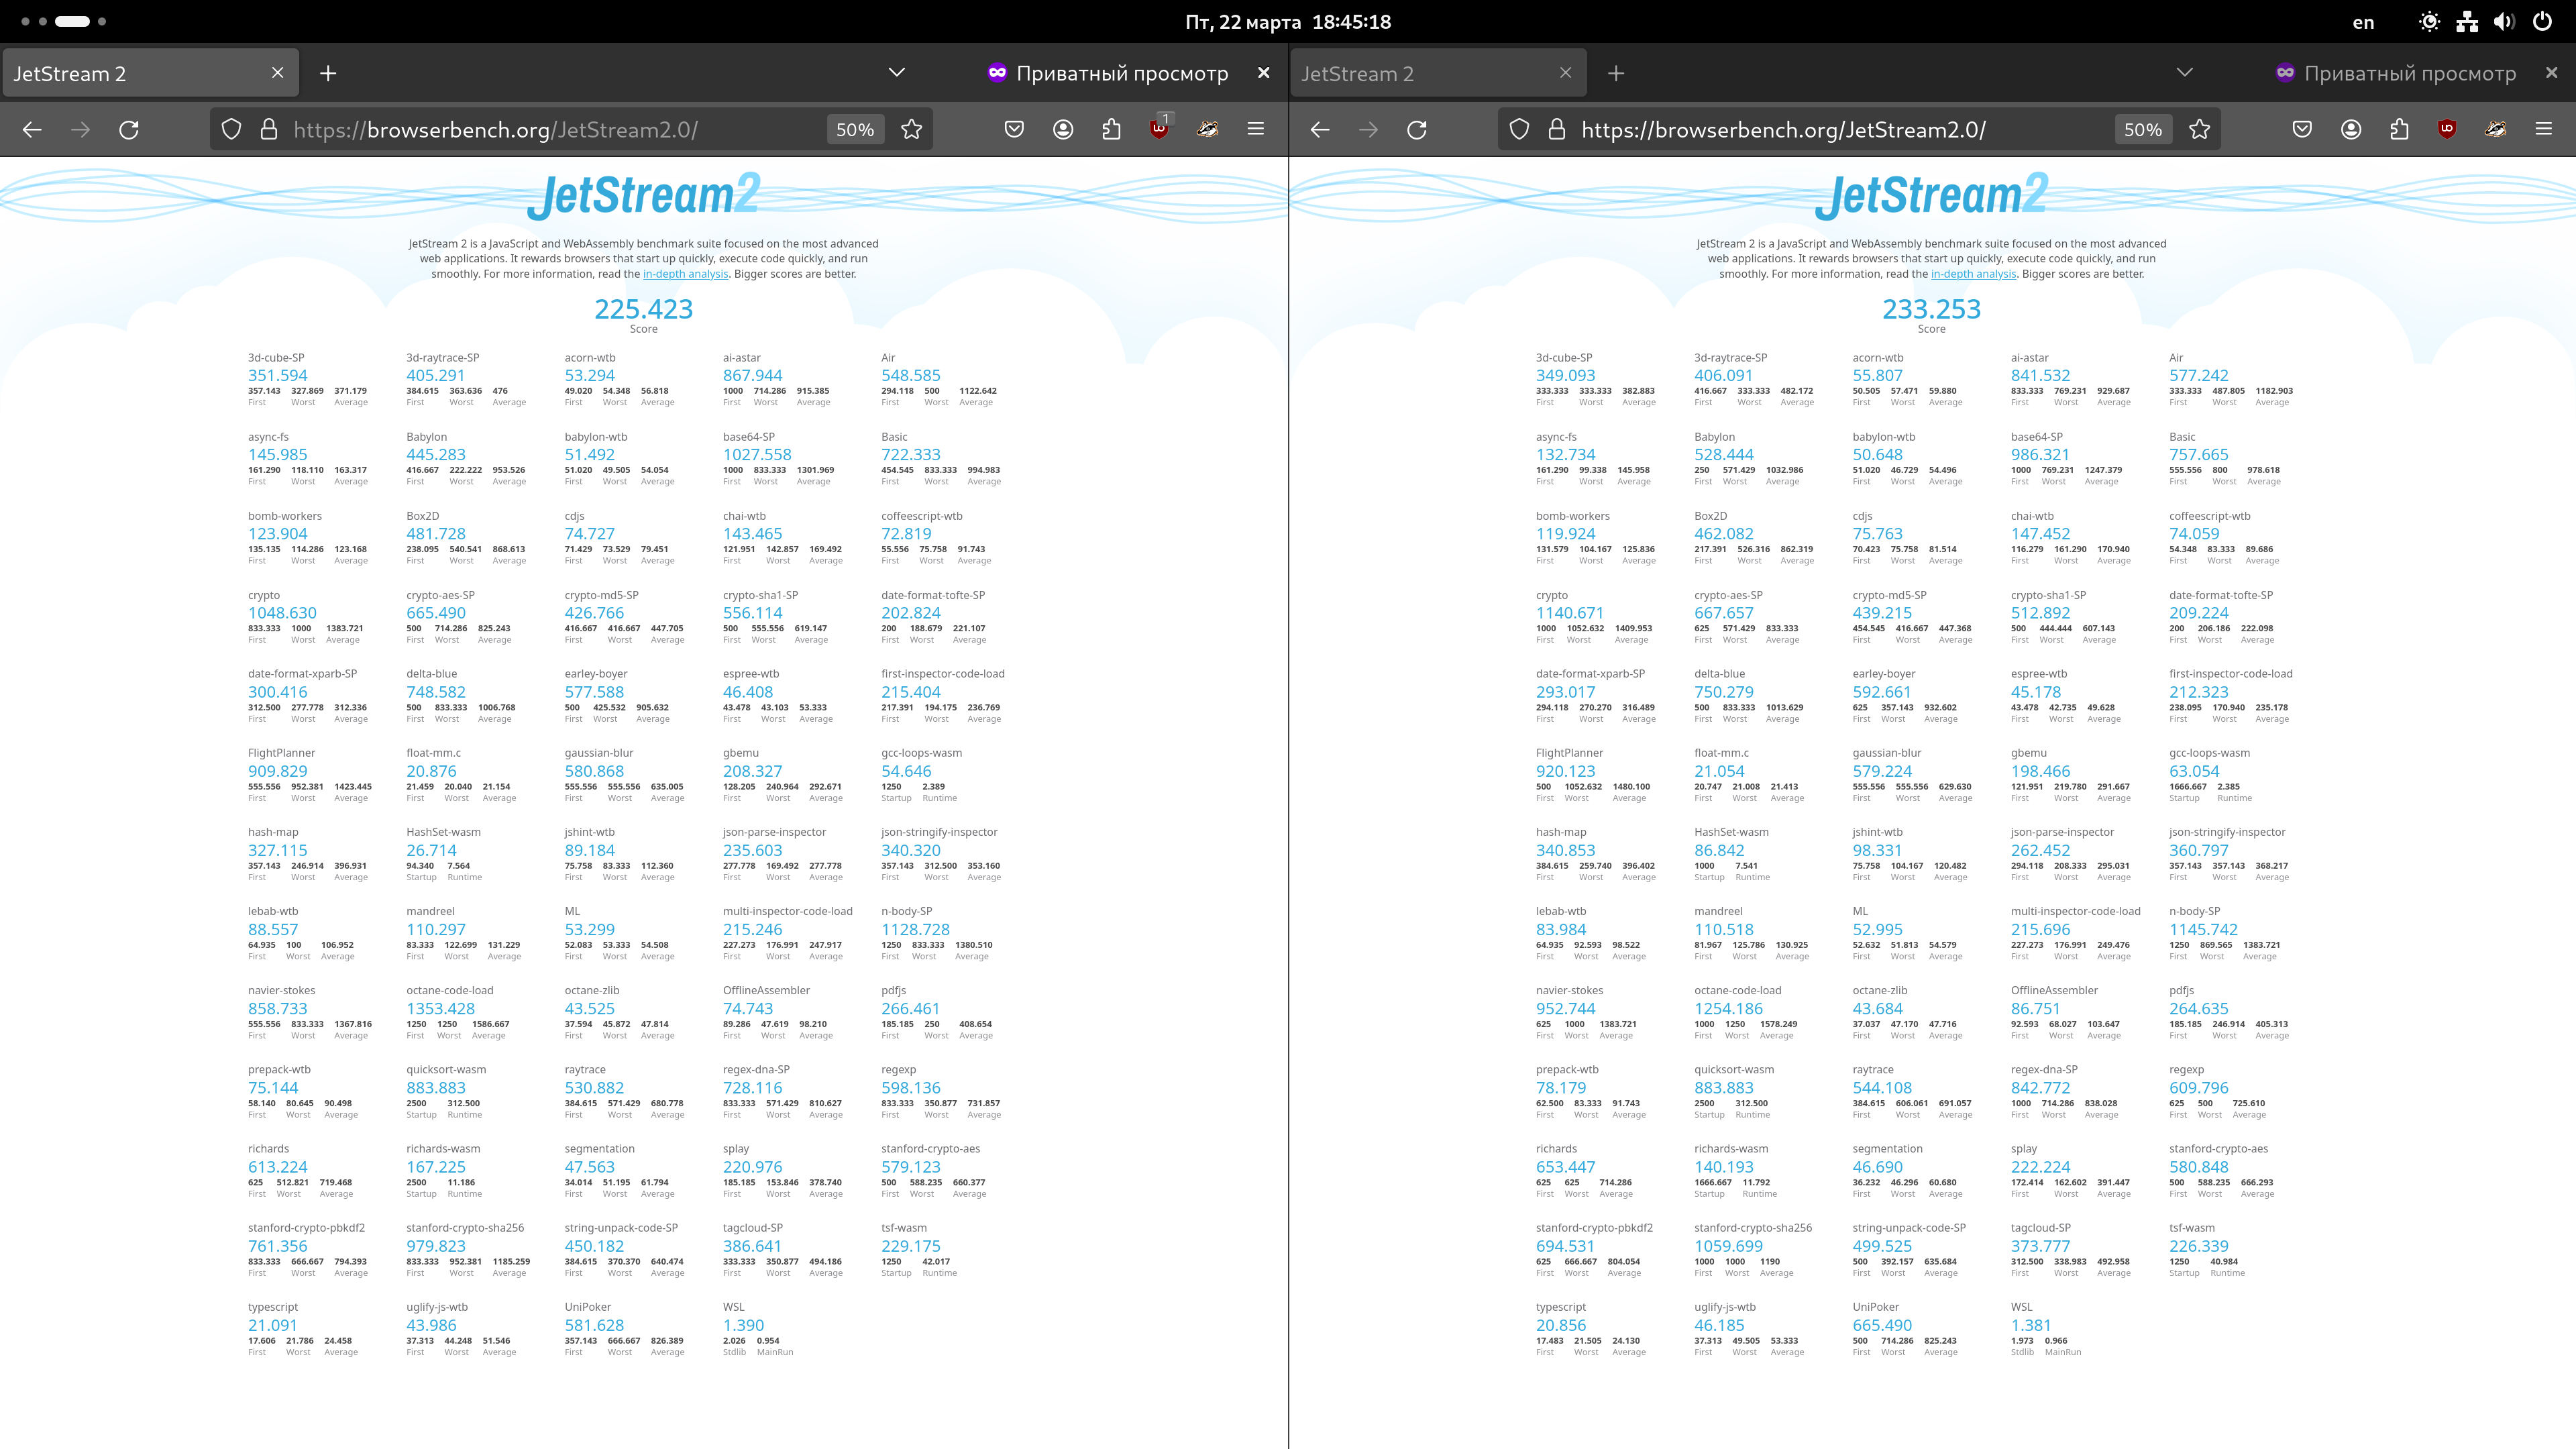Click the tsf-wasm score 226.339
The width and height of the screenshot is (2576, 1449).
2199,1246
